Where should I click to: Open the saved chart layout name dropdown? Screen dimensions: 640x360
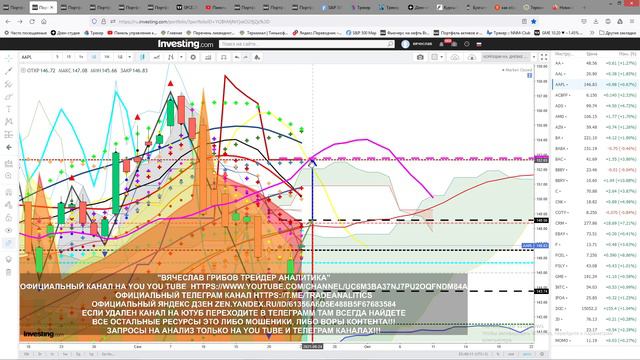(x=505, y=57)
